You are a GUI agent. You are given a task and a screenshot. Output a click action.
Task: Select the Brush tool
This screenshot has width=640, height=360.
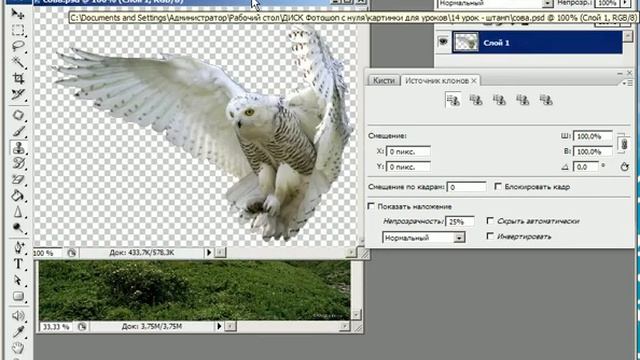[x=18, y=131]
